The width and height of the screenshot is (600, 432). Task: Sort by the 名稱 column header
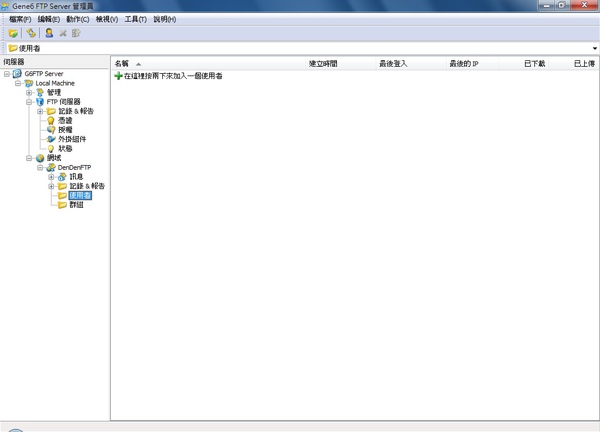coord(209,64)
